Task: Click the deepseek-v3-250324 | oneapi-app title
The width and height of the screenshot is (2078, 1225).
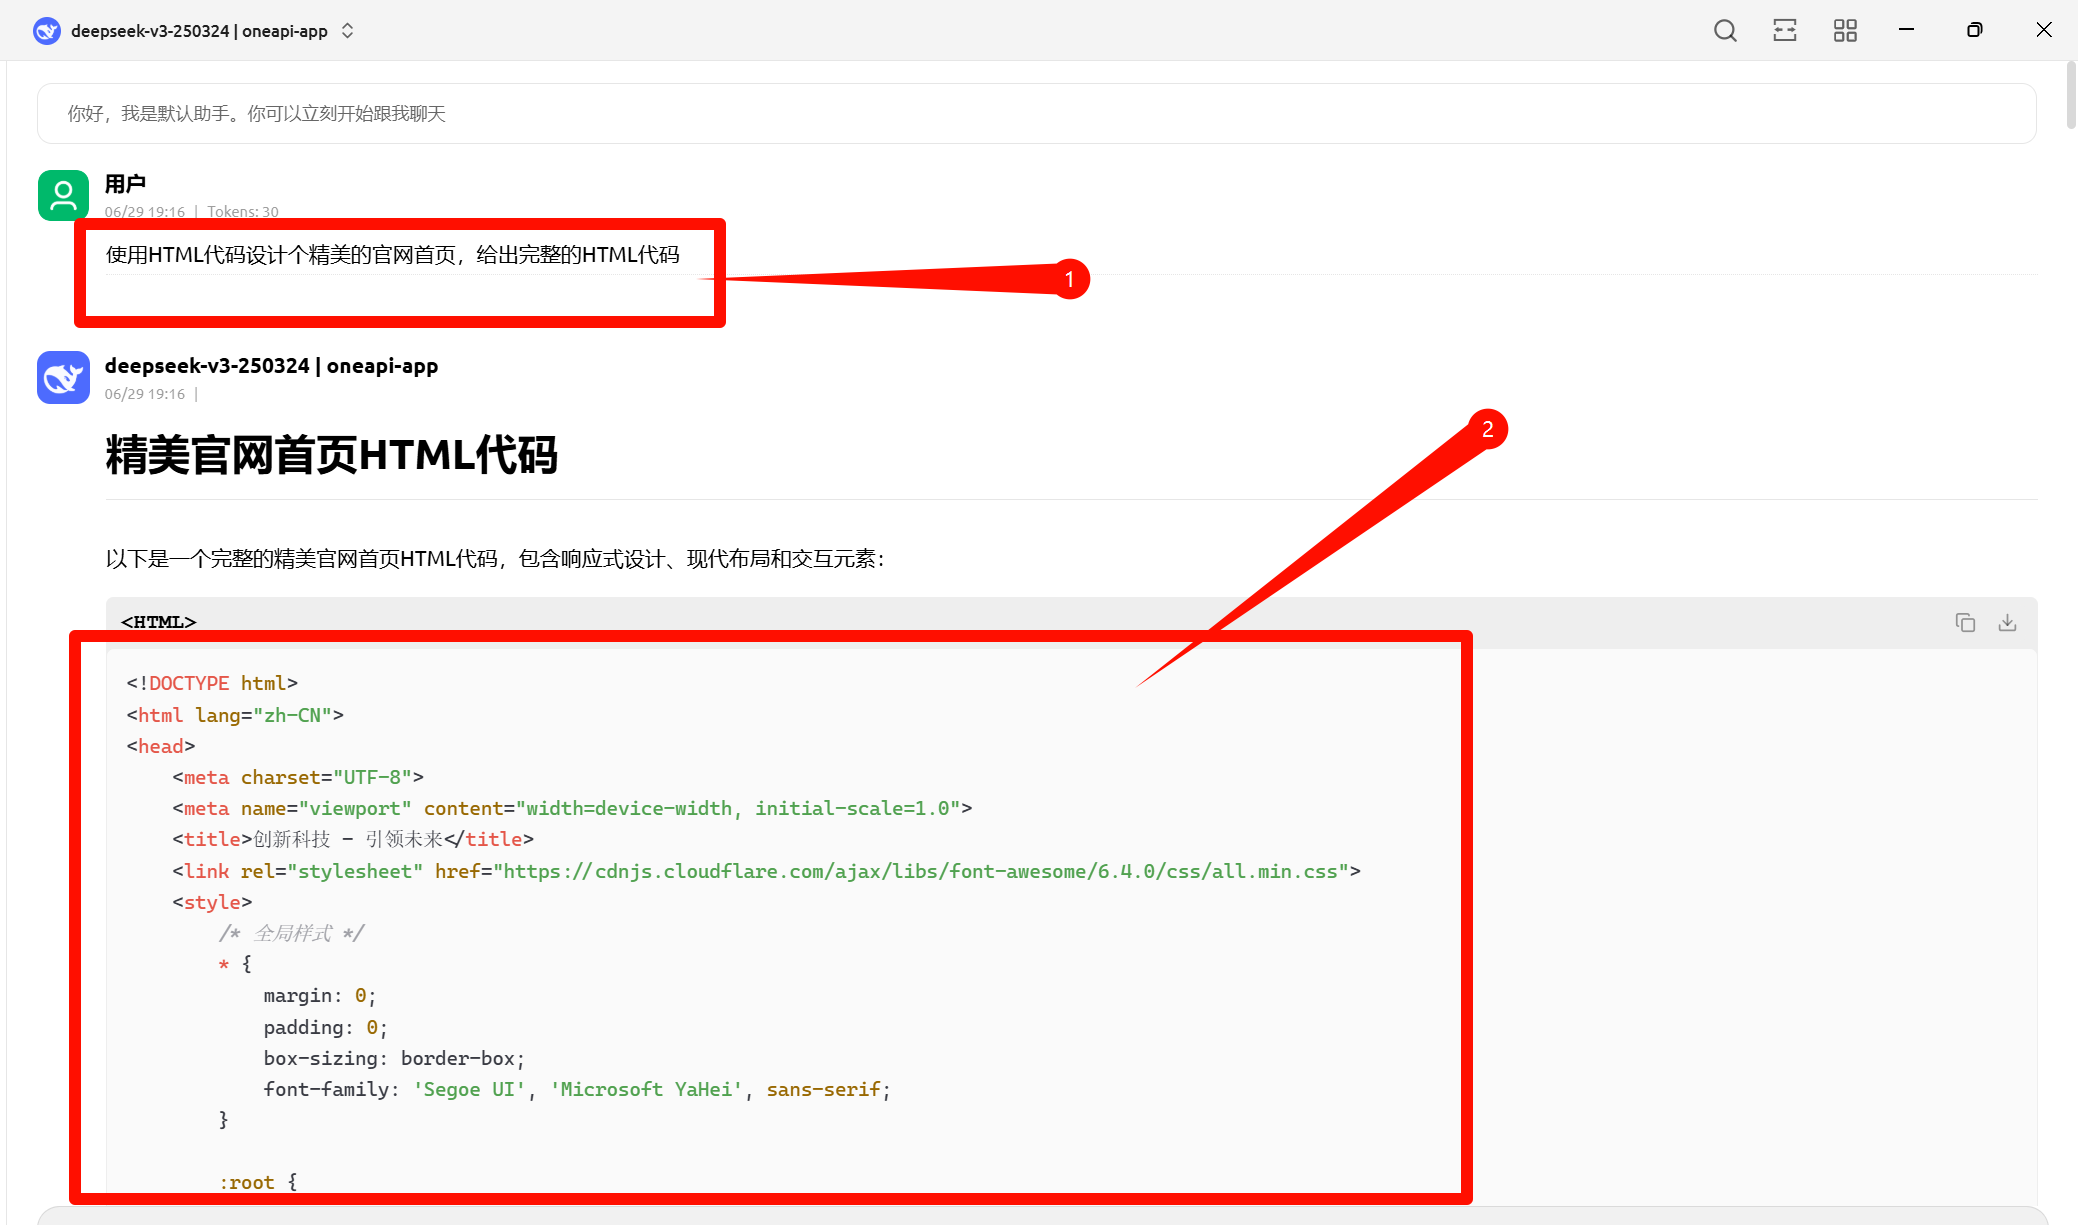Action: point(199,31)
